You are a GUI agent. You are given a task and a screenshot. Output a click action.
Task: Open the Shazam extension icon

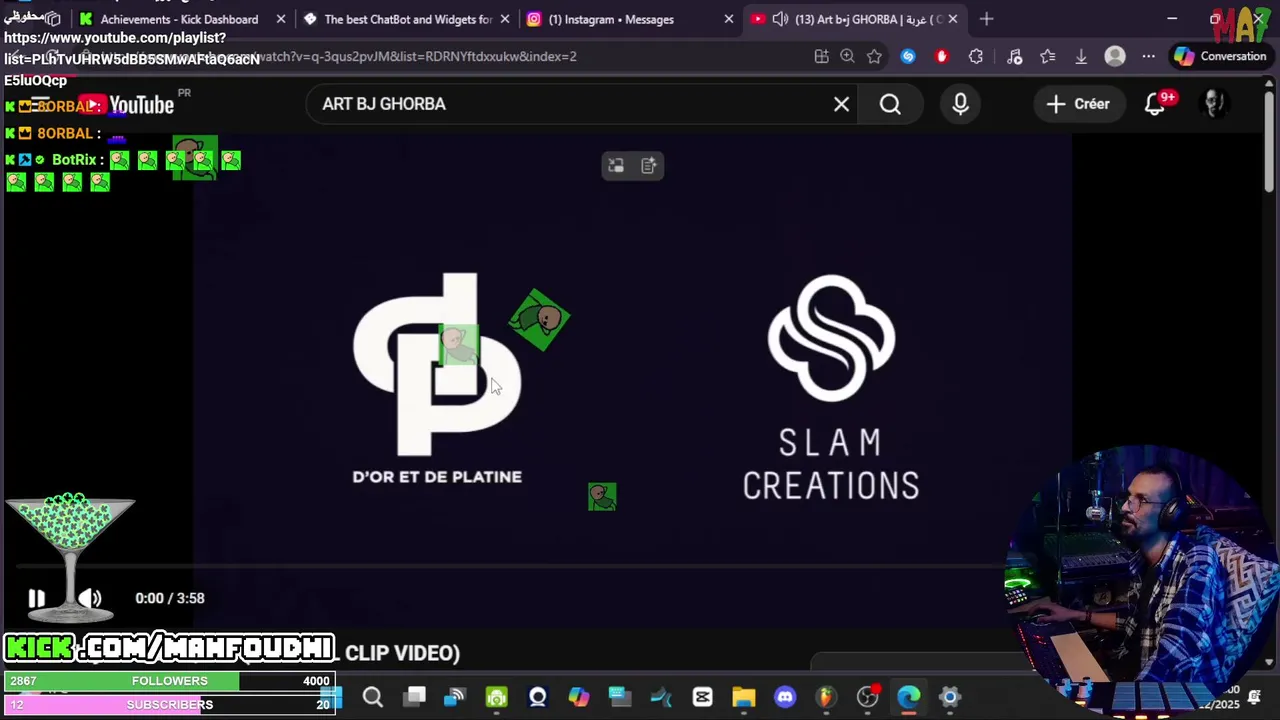[908, 57]
